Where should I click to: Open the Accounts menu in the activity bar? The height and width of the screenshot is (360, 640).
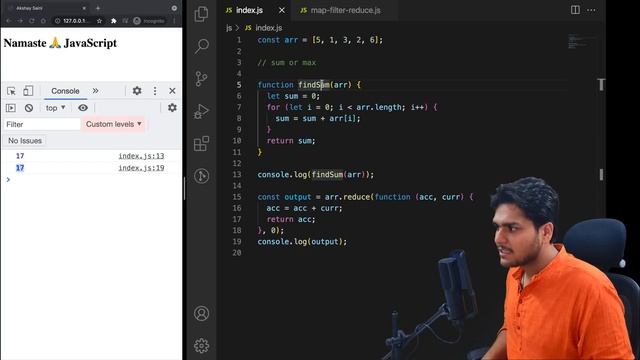pyautogui.click(x=201, y=313)
